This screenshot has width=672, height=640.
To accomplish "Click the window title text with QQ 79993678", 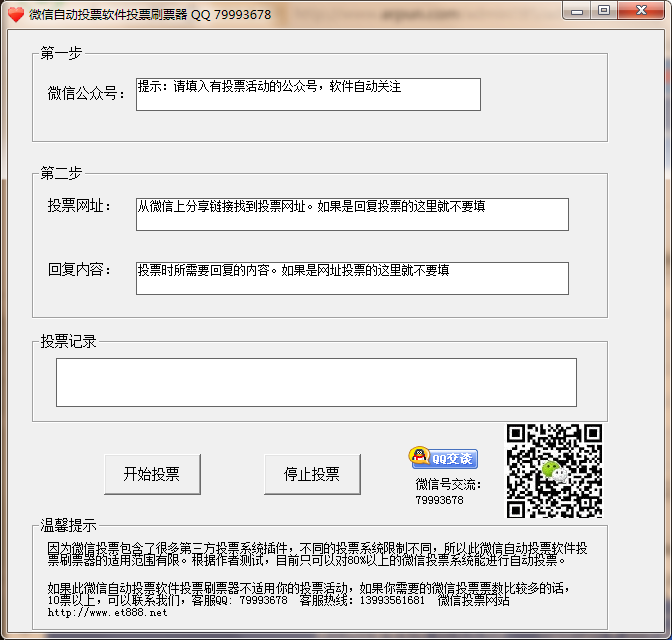I will [x=150, y=15].
